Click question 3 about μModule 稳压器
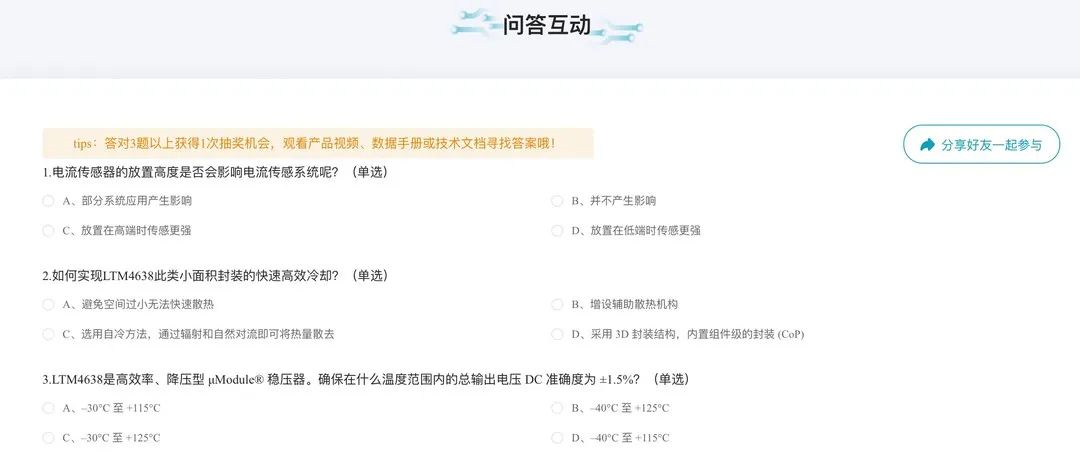 (366, 379)
